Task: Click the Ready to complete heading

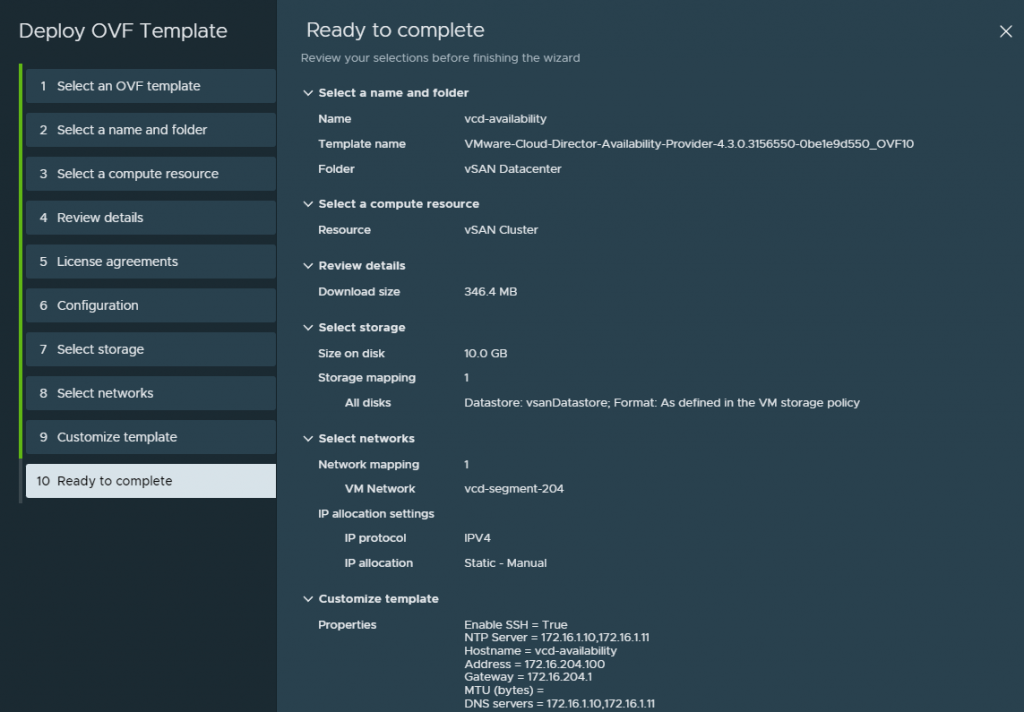Action: pos(395,30)
